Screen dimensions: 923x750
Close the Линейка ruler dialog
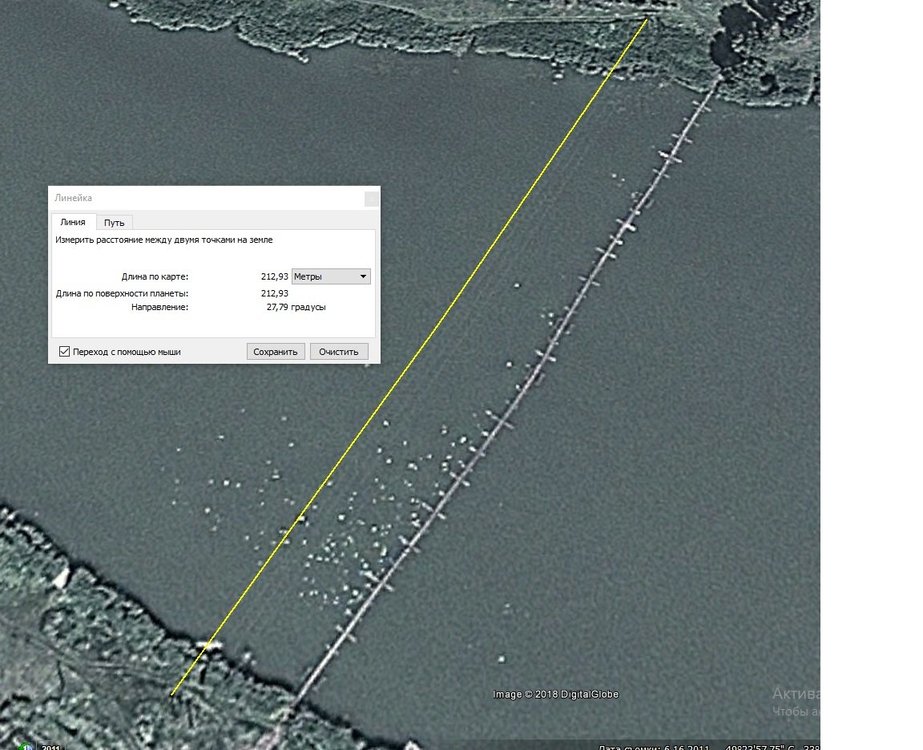click(371, 198)
